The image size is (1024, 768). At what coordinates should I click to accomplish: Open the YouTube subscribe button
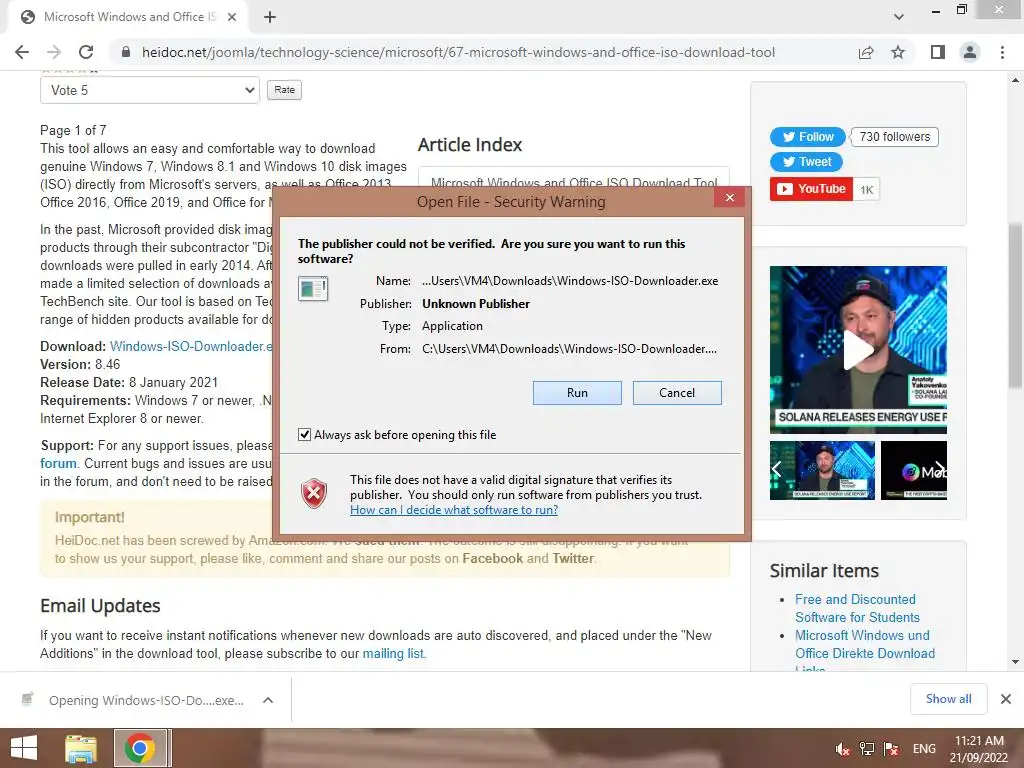(x=811, y=189)
